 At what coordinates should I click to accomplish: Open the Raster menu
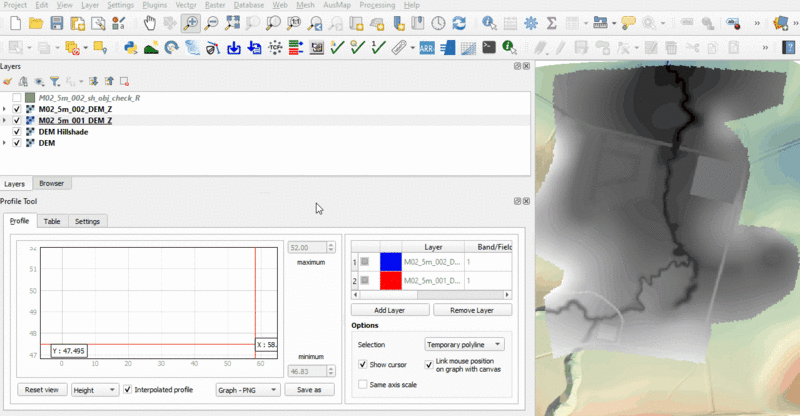(215, 5)
